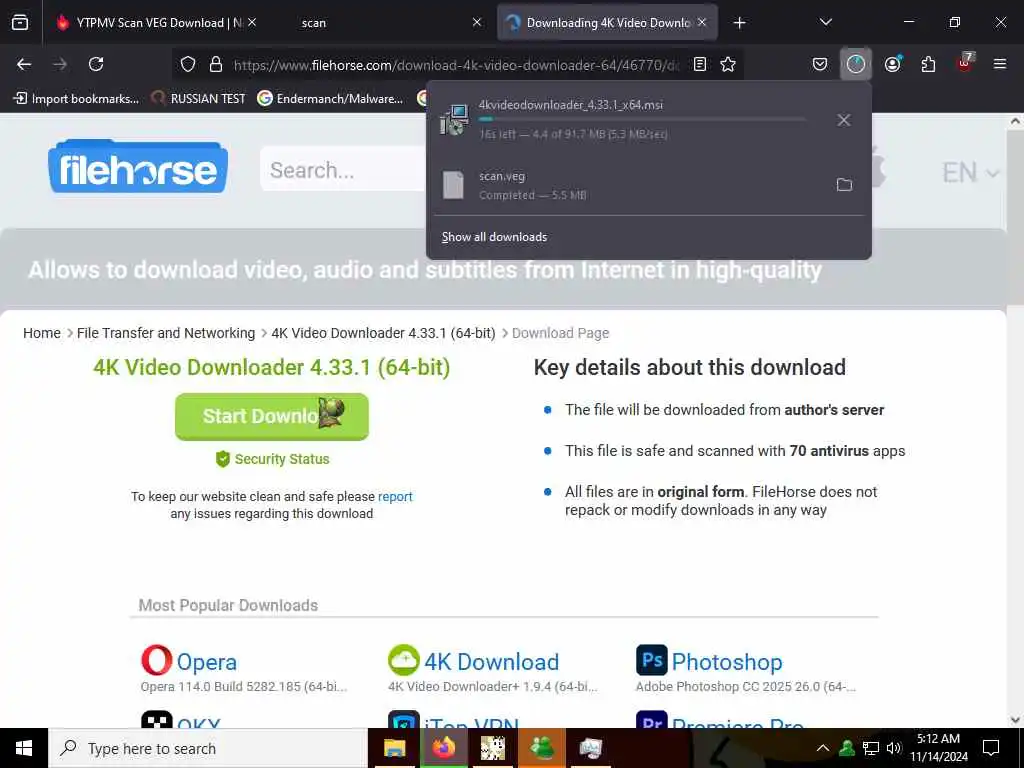The height and width of the screenshot is (768, 1024).
Task: Go back to previous page
Action: click(x=24, y=64)
